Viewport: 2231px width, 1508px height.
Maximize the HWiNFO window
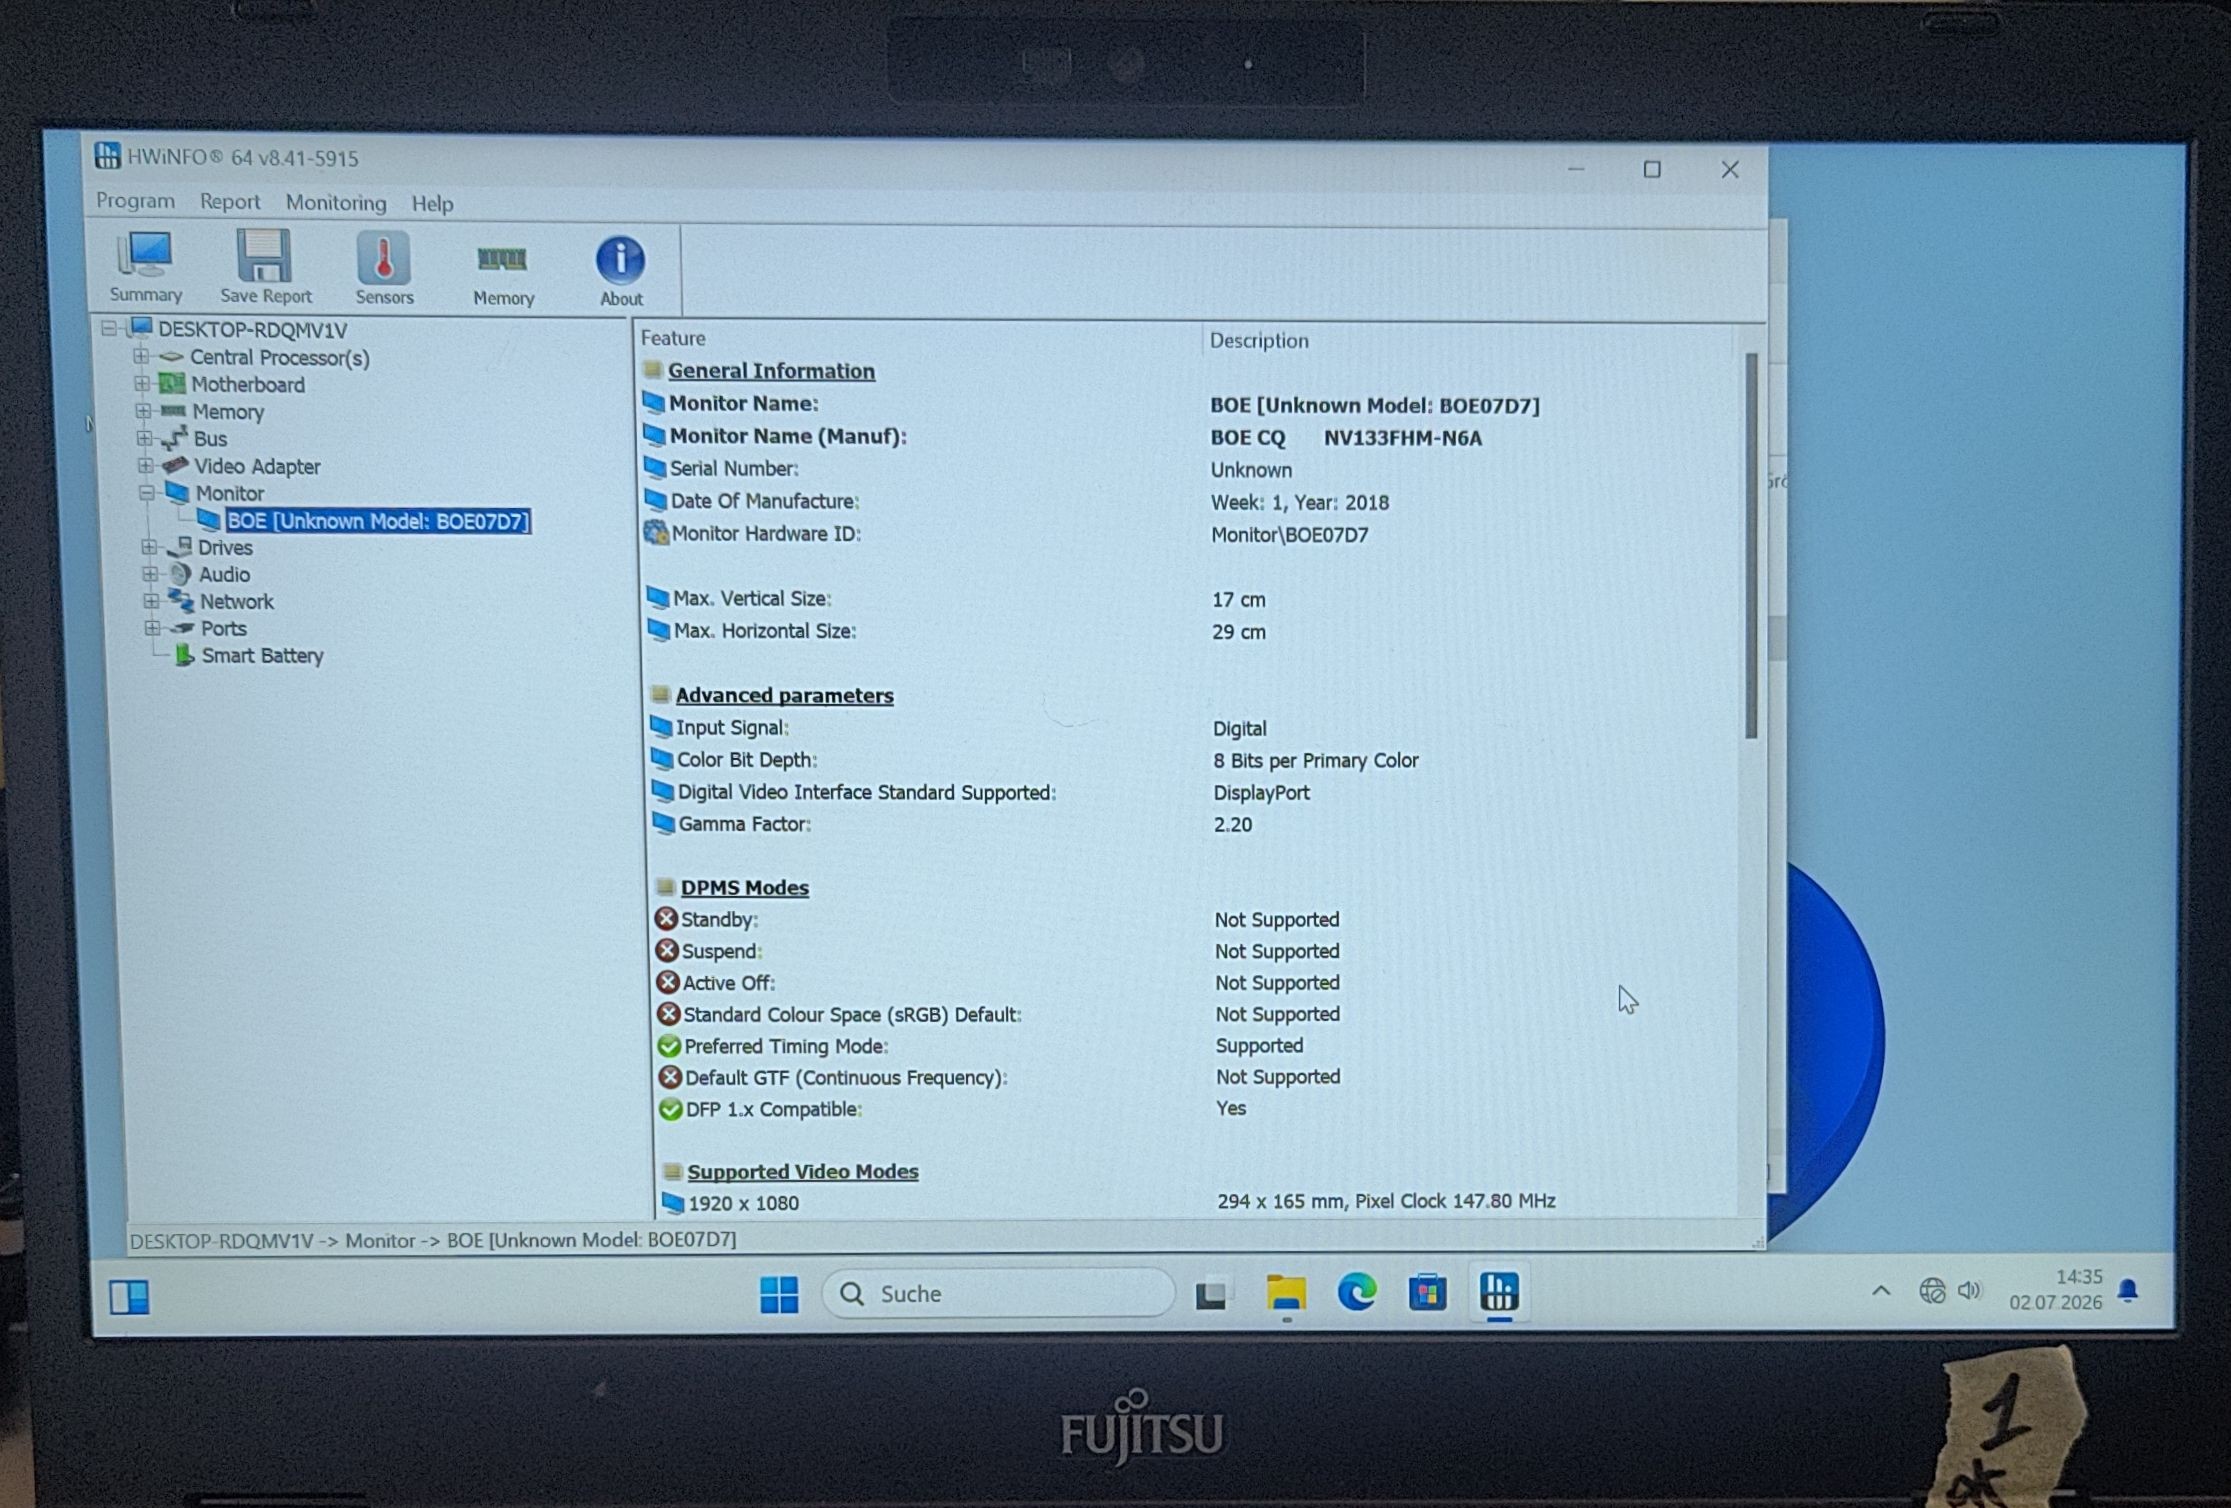[1652, 169]
